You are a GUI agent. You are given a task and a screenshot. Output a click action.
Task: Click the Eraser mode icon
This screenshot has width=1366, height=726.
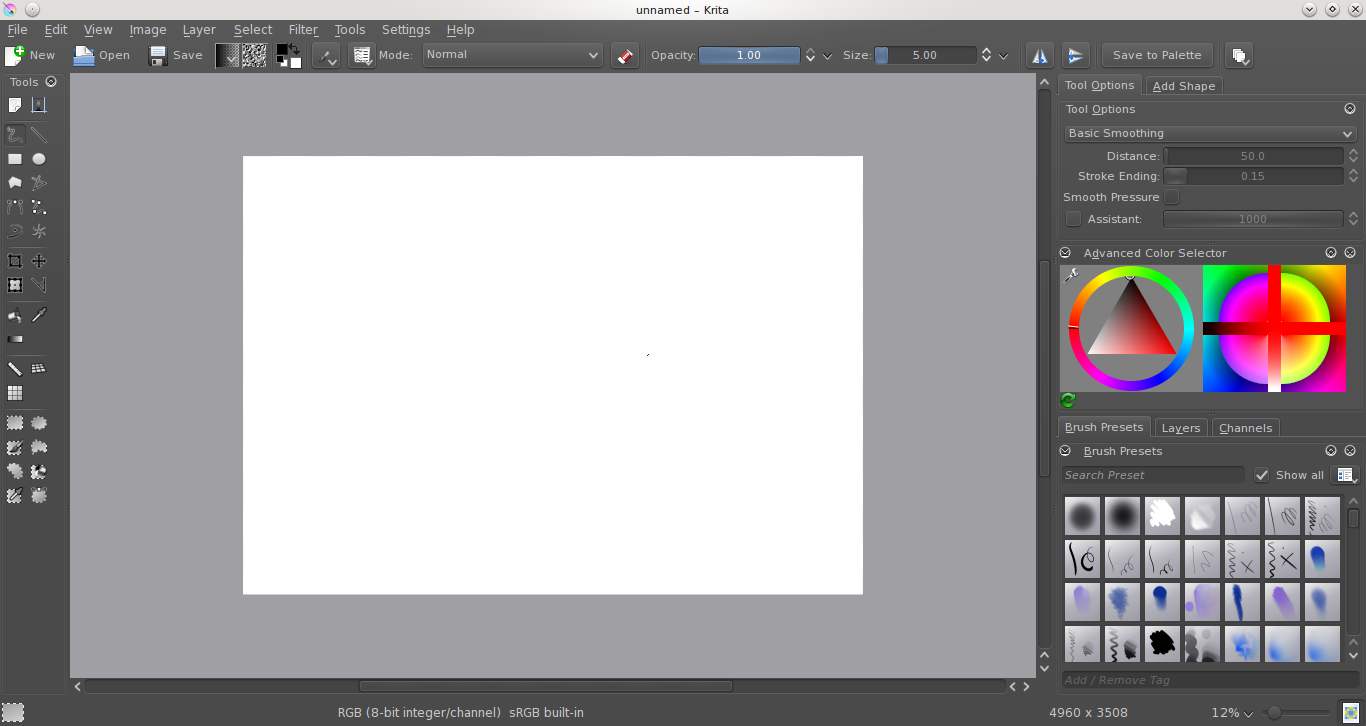pos(625,55)
